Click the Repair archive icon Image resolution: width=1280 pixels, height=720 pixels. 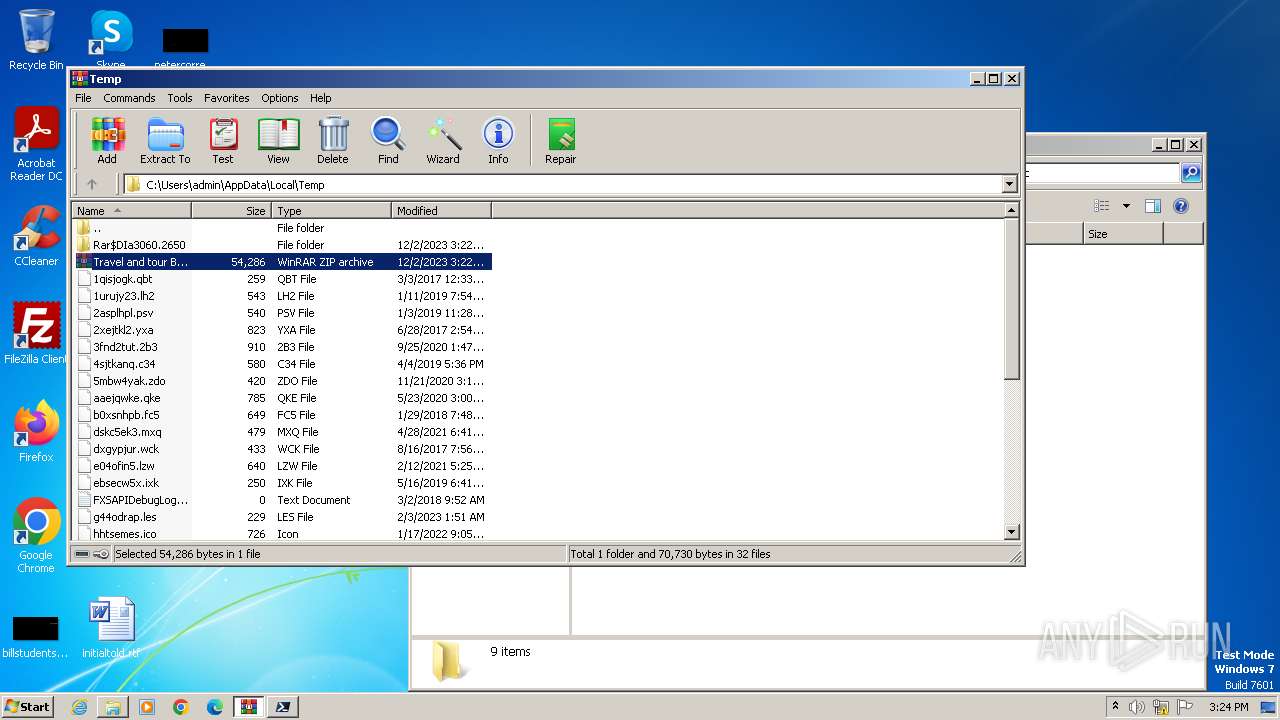point(561,141)
